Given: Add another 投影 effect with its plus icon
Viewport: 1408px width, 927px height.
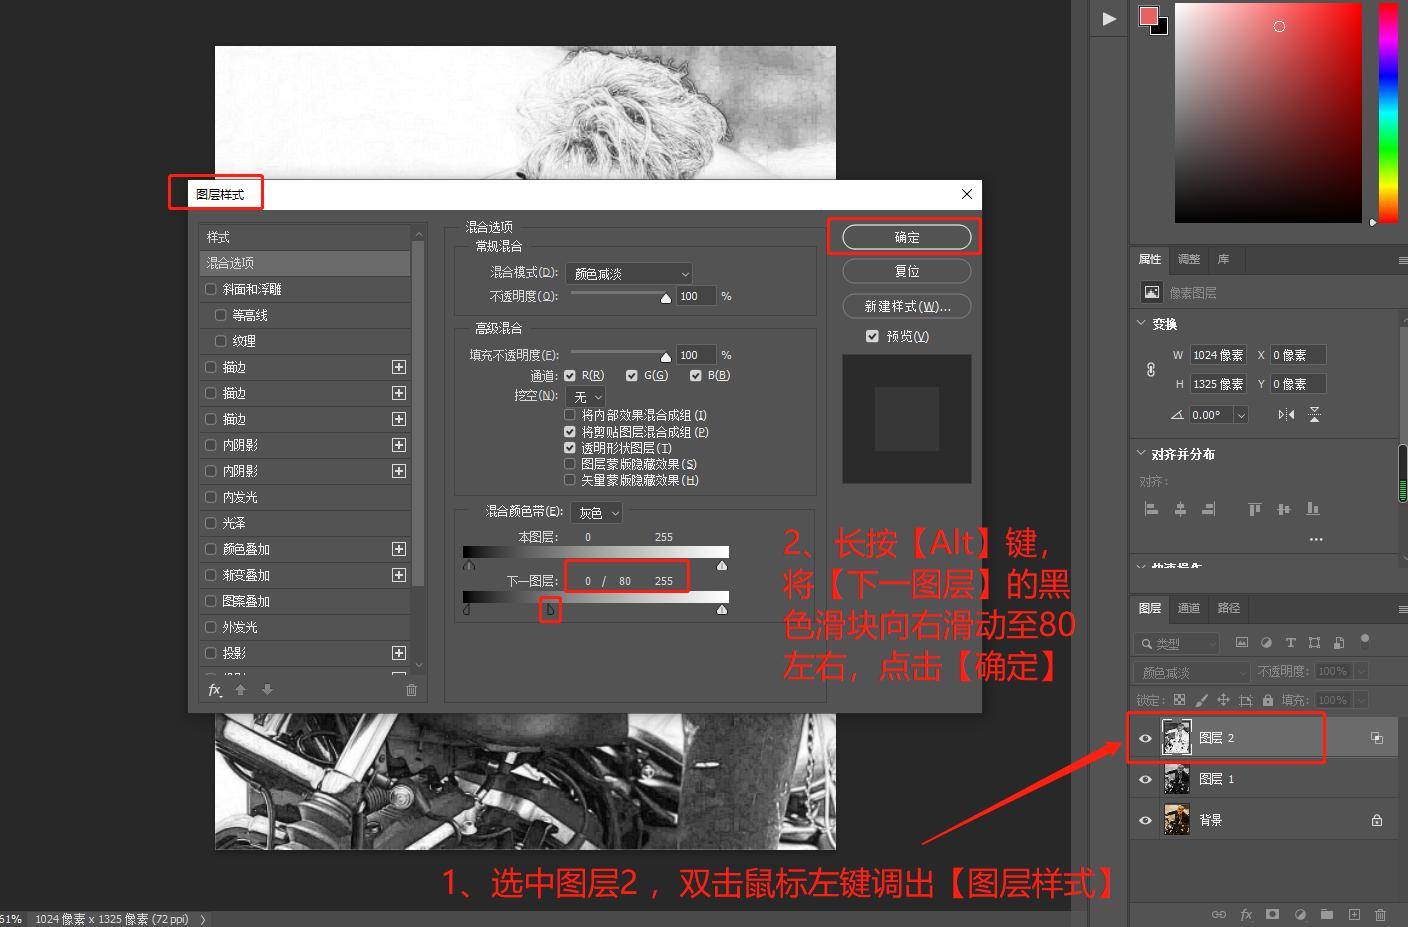Looking at the screenshot, I should point(399,653).
